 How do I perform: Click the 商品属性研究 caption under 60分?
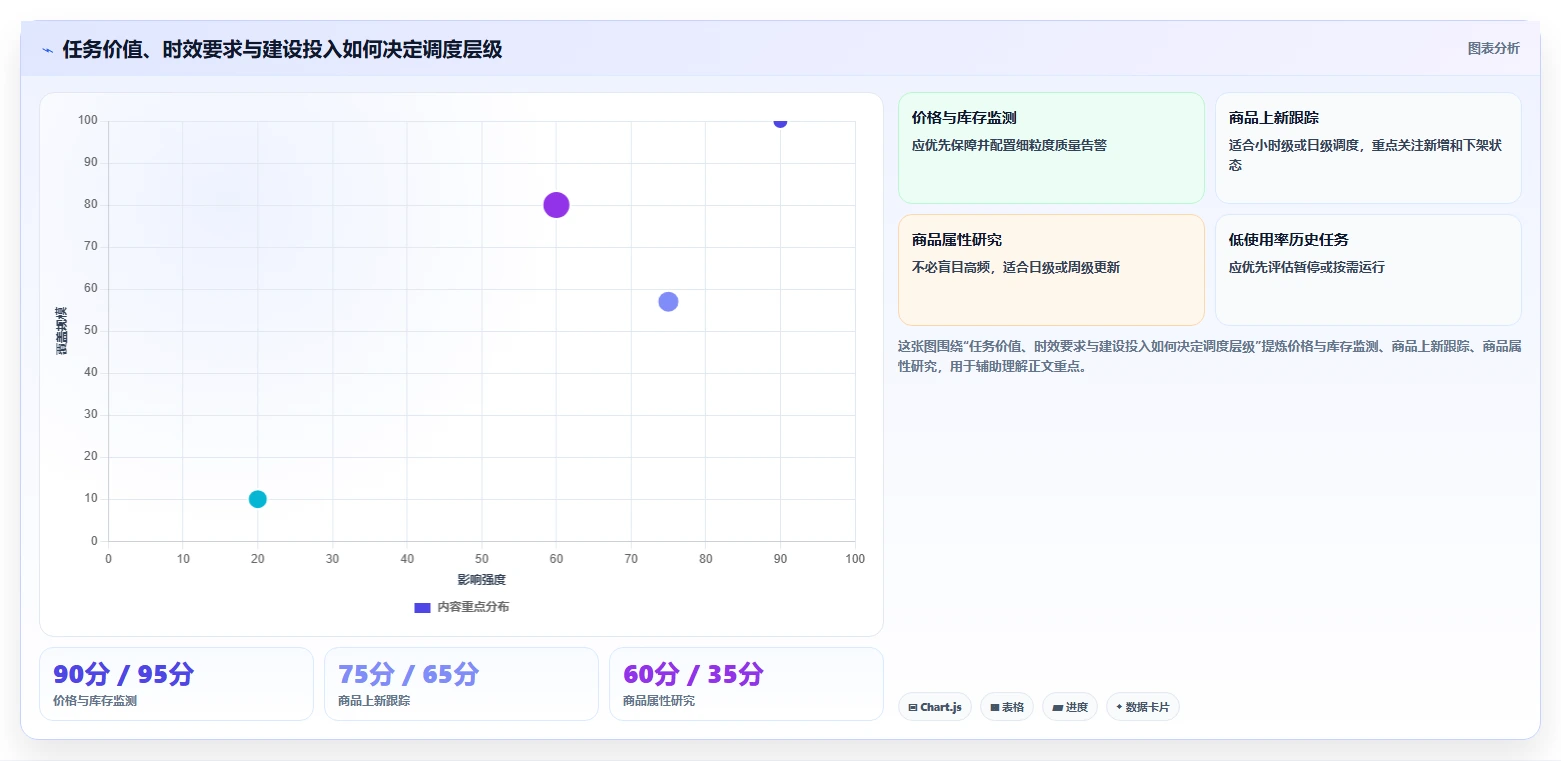click(x=659, y=701)
